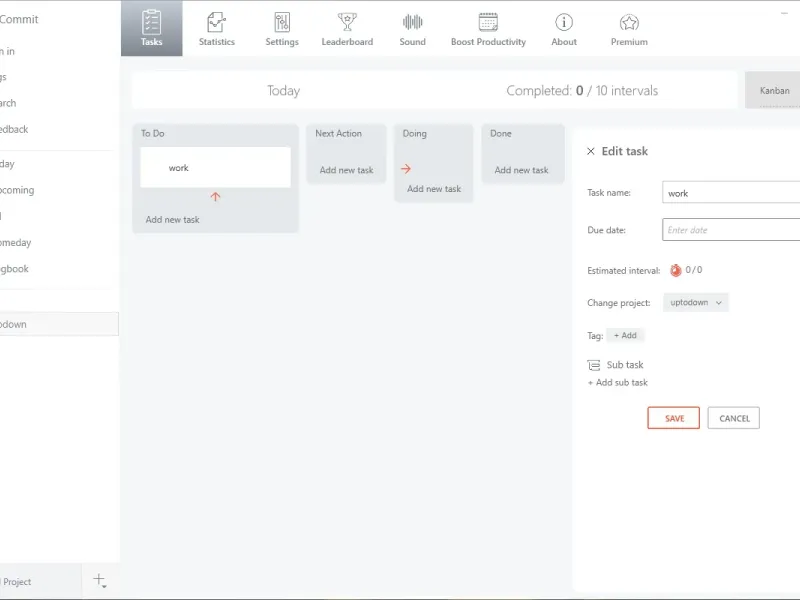Click the Done column header
The image size is (800, 600).
point(501,133)
